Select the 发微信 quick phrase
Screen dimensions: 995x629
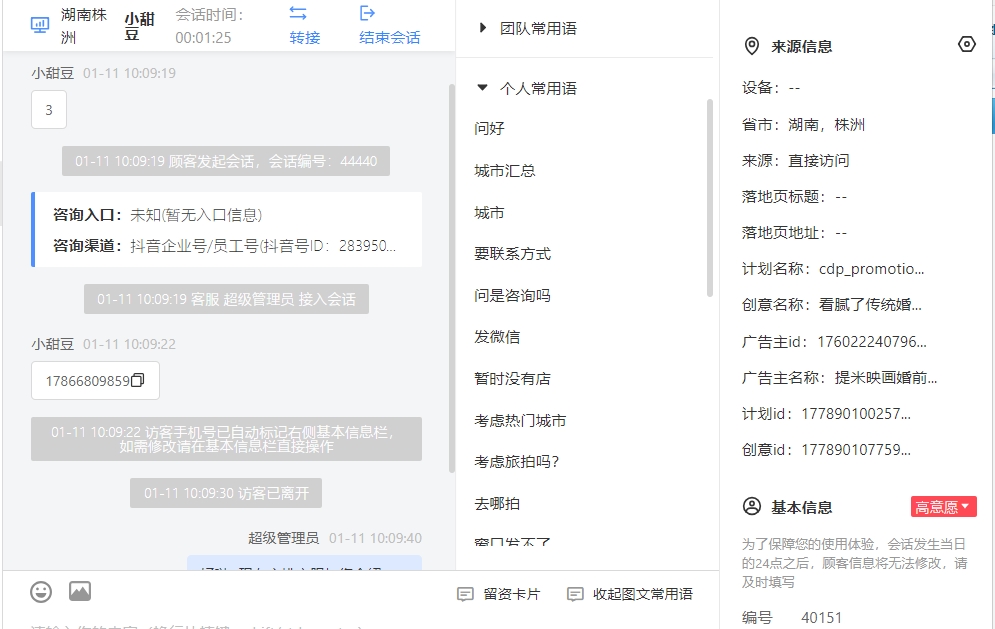tap(497, 337)
